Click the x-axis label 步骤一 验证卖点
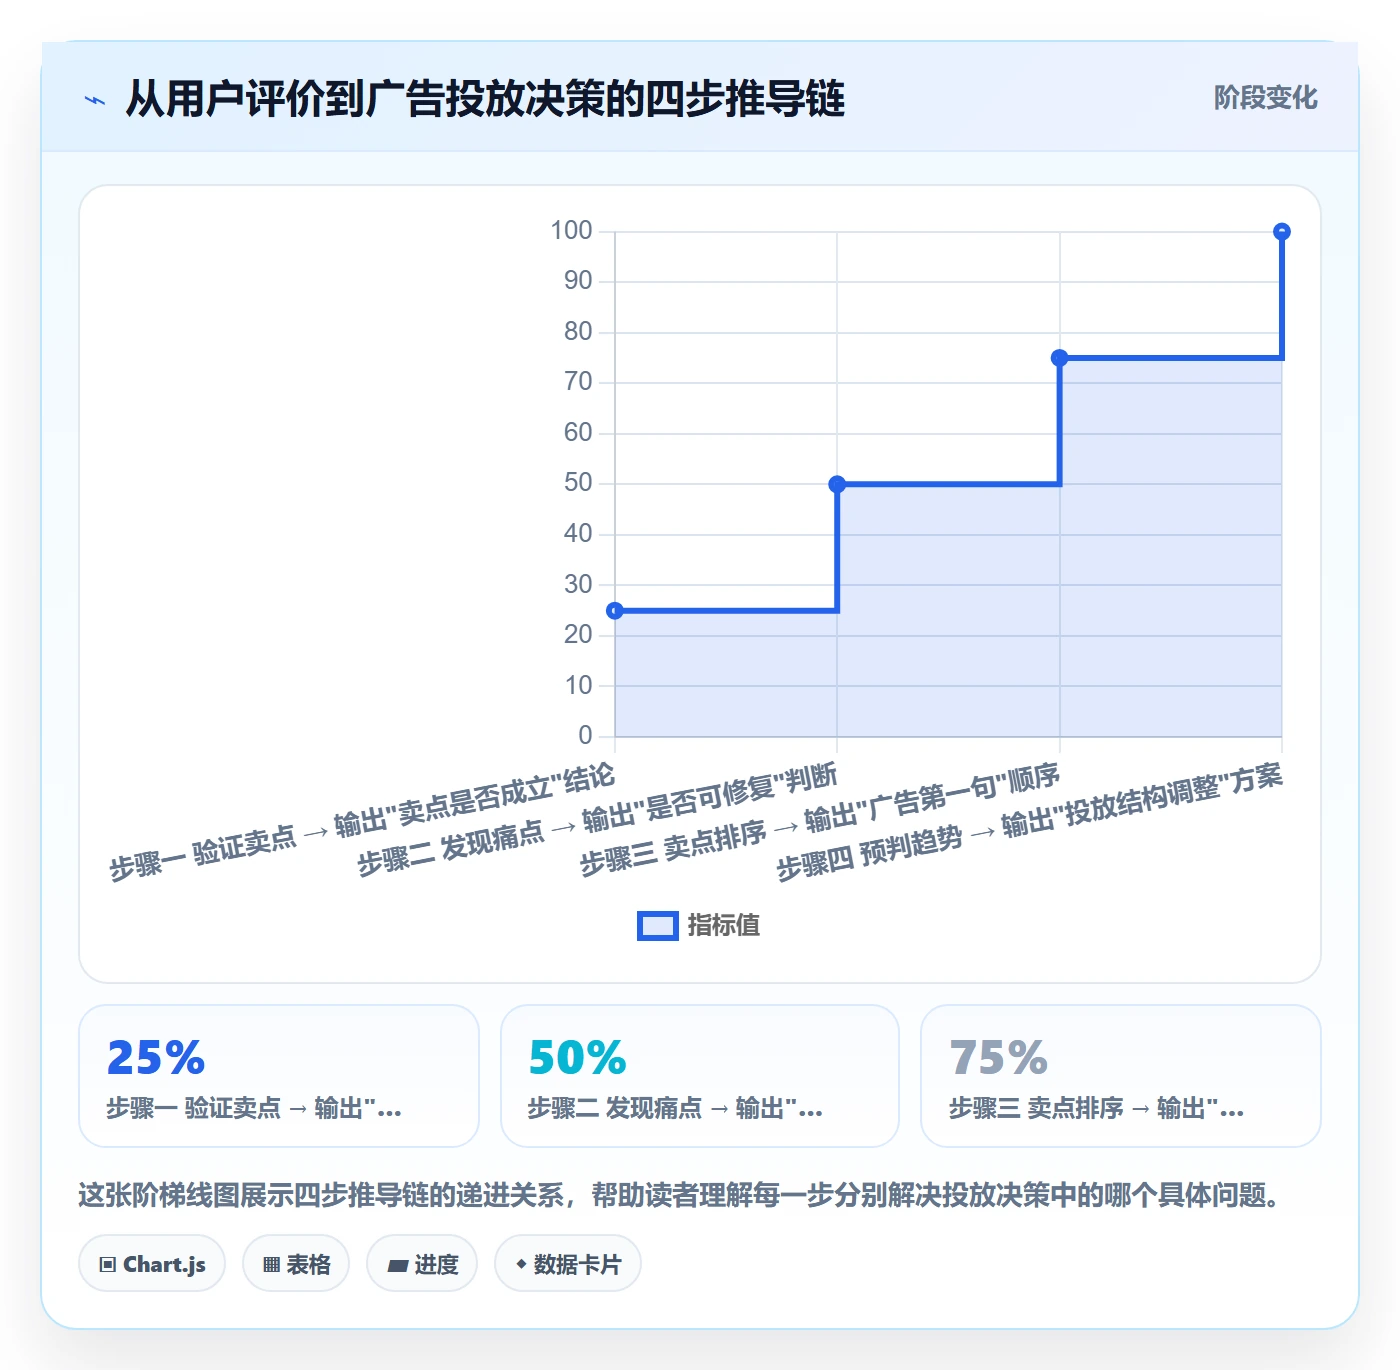 tap(362, 822)
